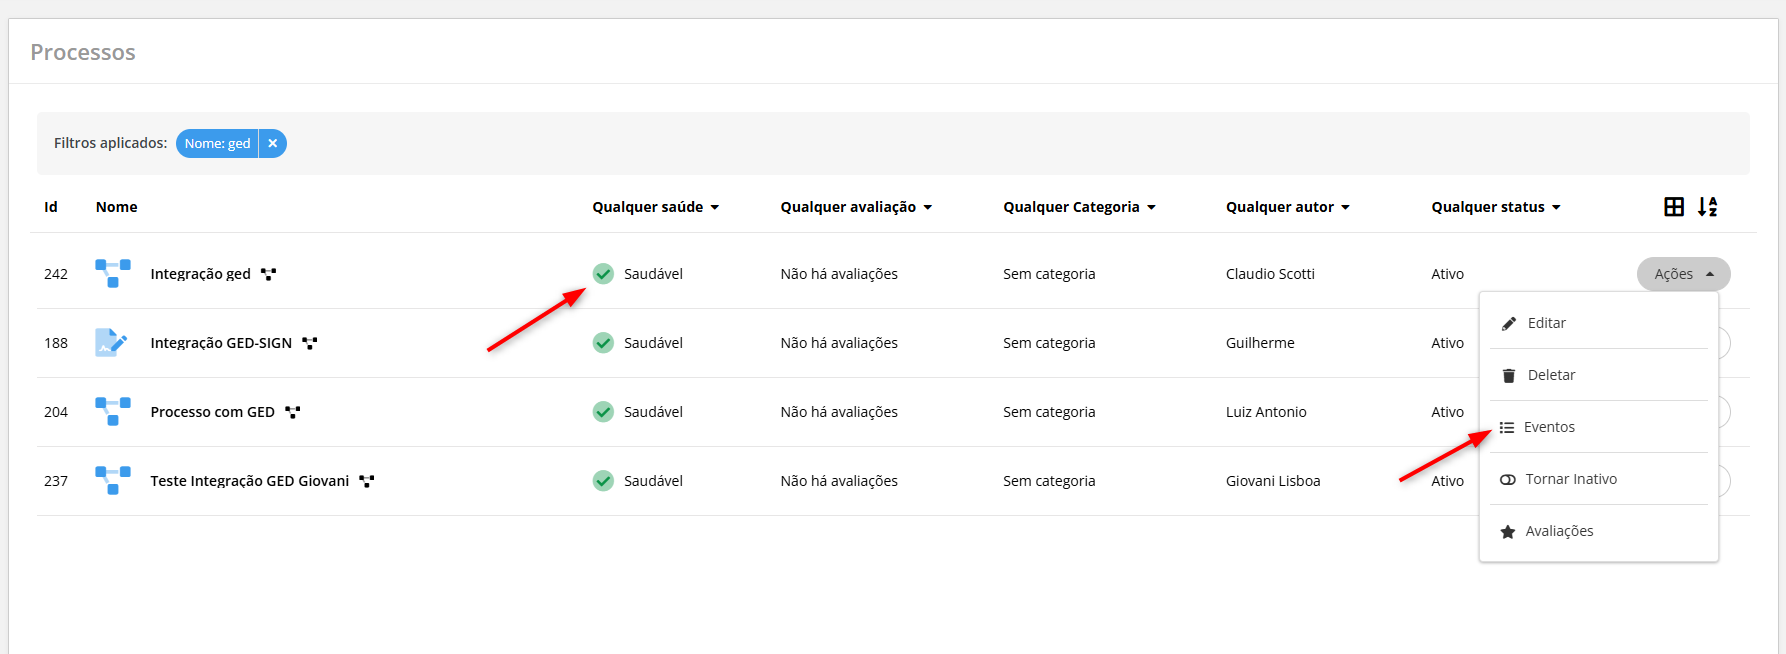
Task: Click the flow icon for process 237
Action: click(112, 480)
